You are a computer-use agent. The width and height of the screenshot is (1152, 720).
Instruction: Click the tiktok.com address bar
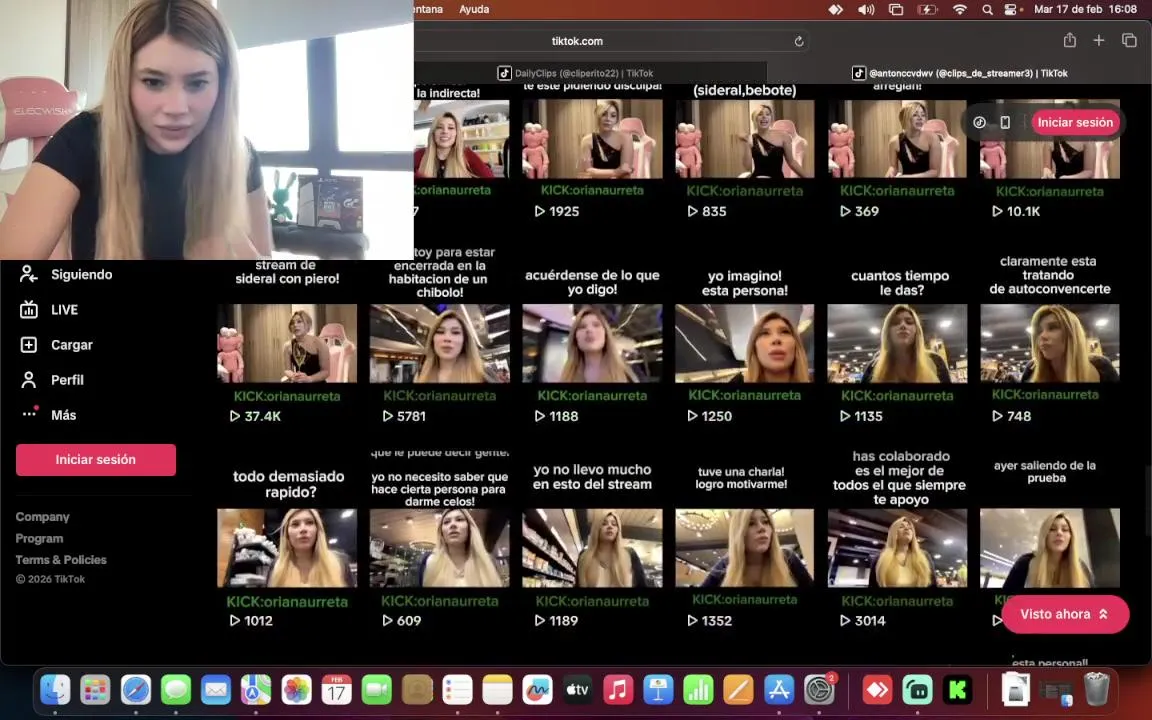click(x=577, y=41)
